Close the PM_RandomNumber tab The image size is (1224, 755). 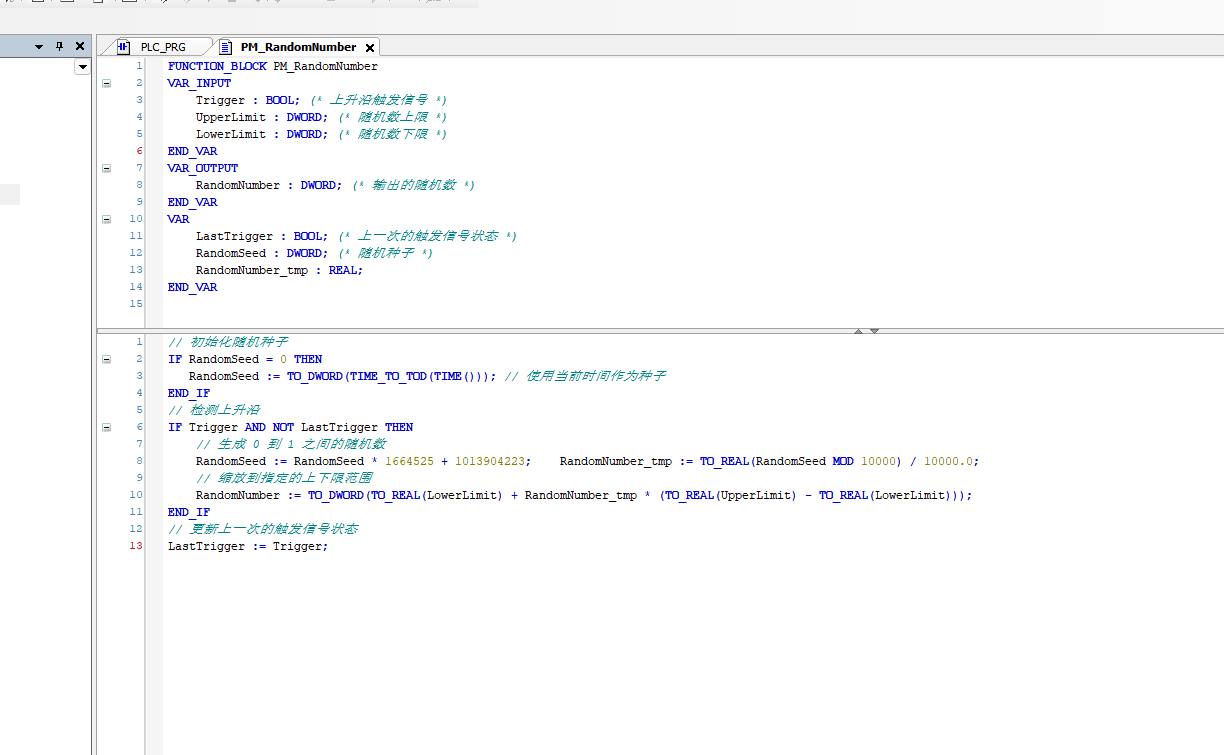[x=369, y=47]
